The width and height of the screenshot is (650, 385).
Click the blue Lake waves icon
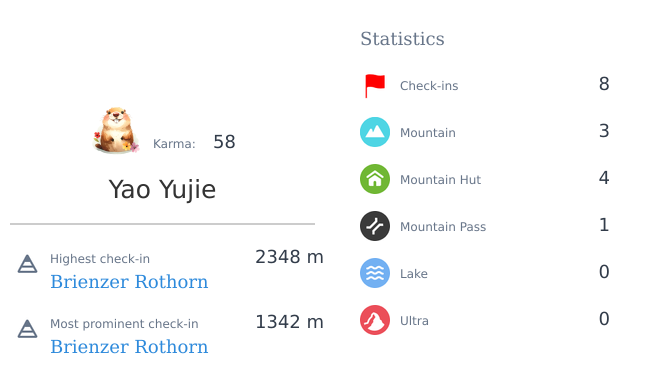[375, 273]
